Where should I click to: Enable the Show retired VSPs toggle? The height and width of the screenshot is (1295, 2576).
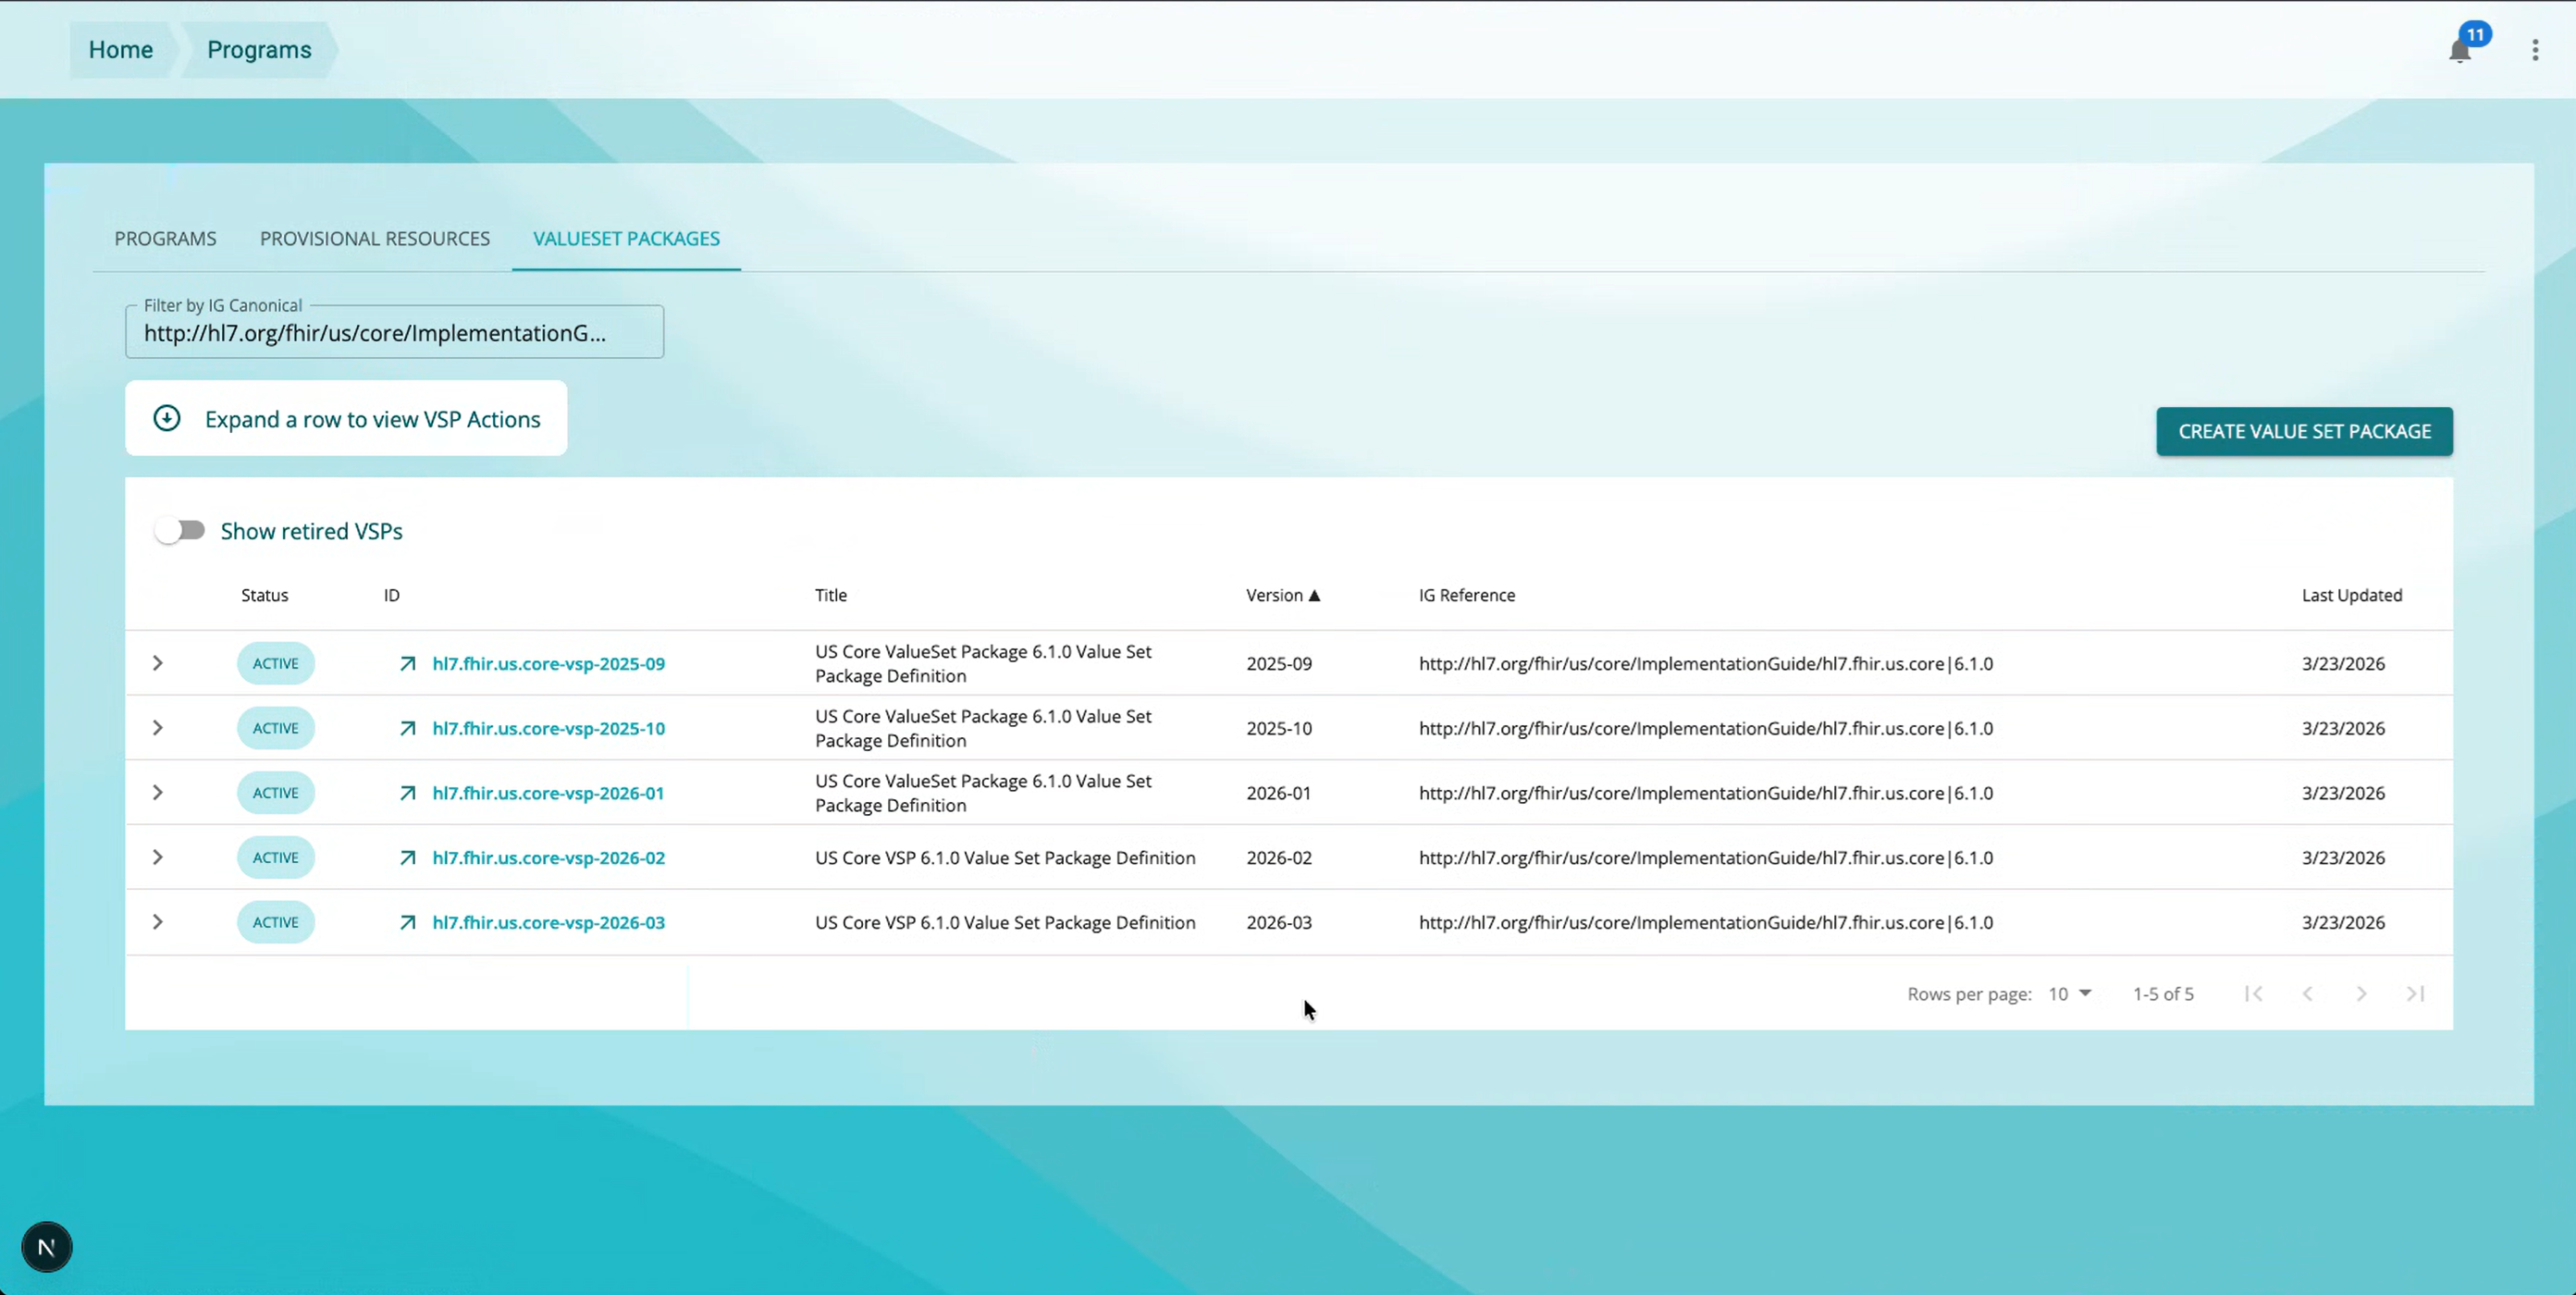(x=180, y=530)
